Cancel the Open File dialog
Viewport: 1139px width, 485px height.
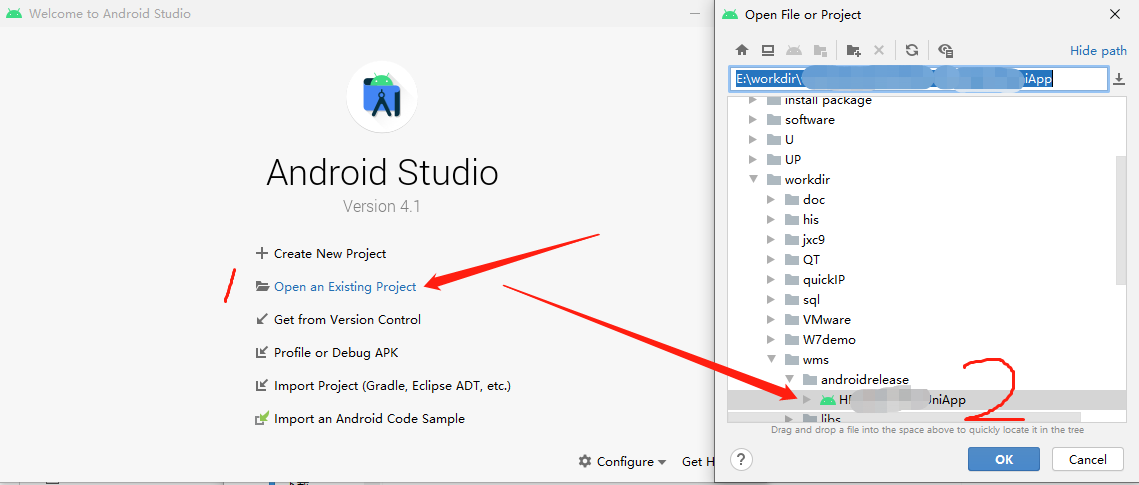pos(1088,459)
